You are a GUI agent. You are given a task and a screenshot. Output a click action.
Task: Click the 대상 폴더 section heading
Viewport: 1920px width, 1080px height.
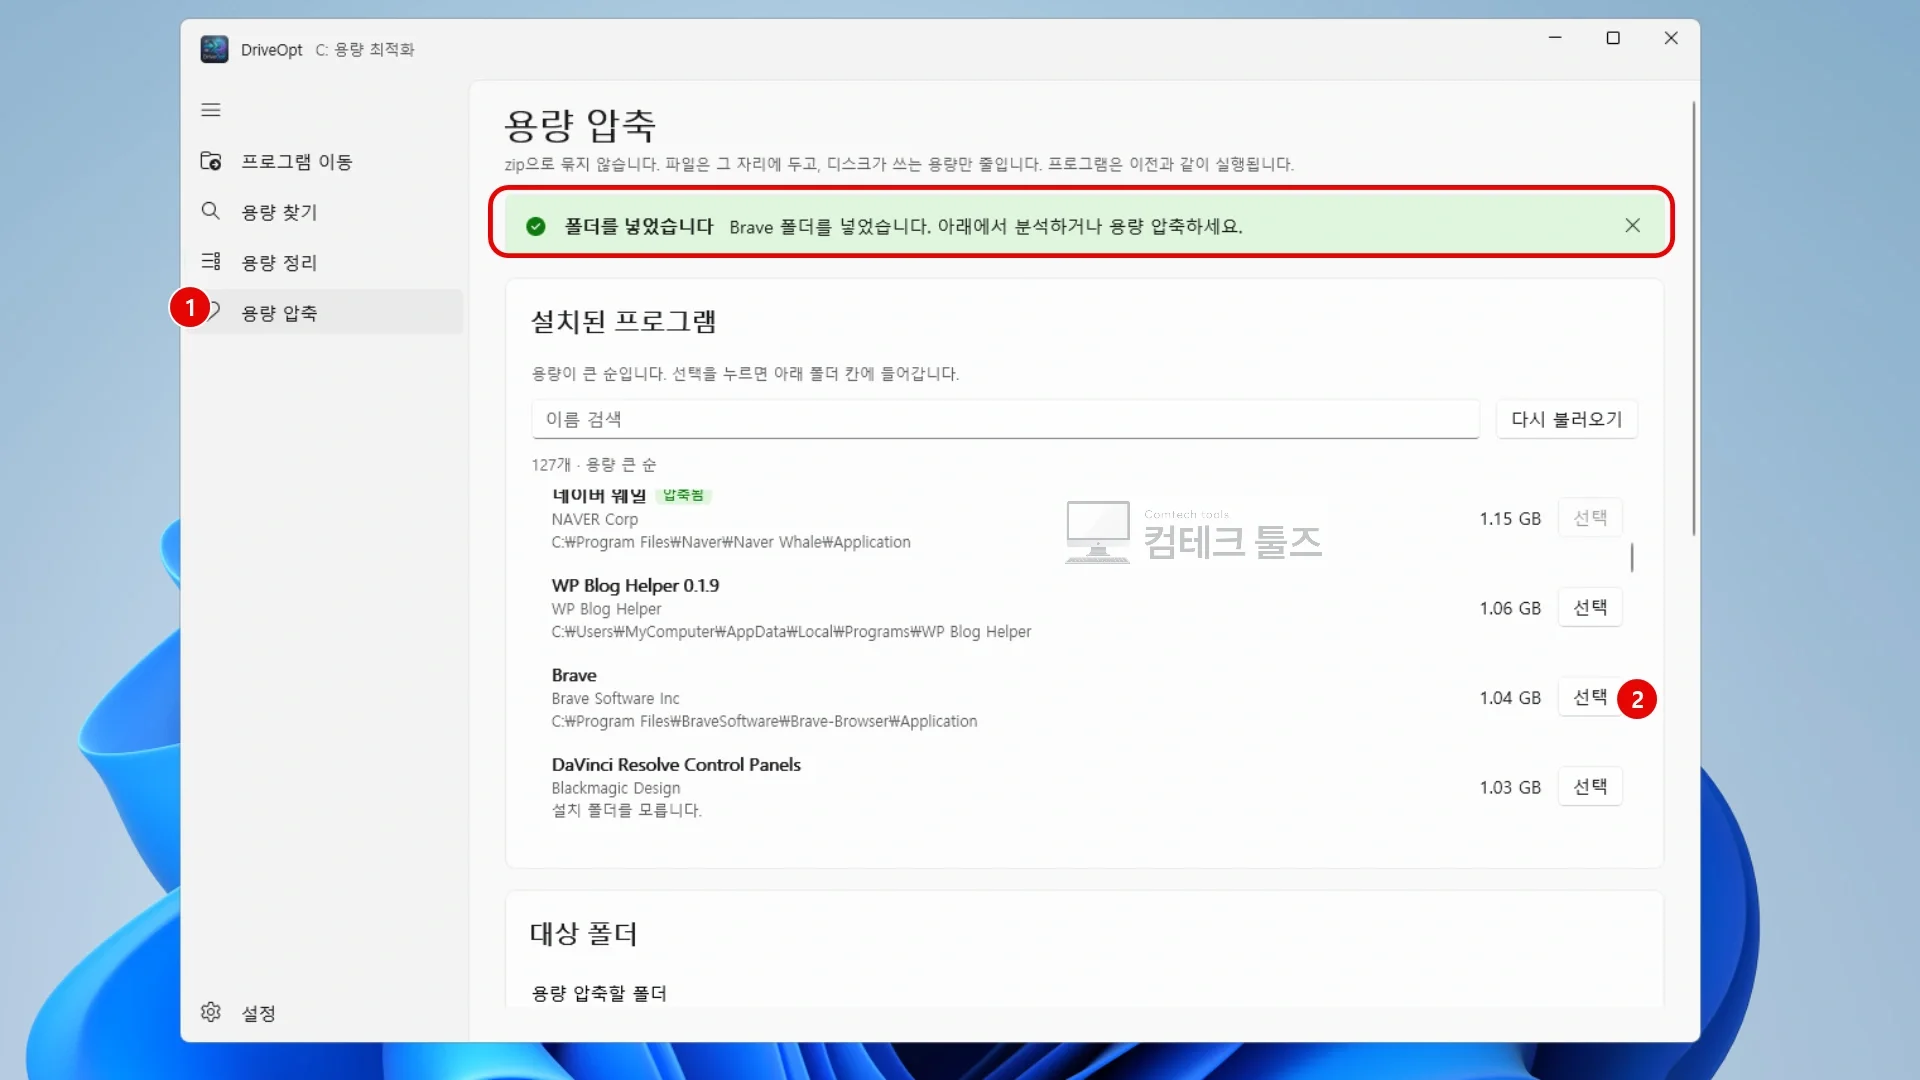(583, 933)
